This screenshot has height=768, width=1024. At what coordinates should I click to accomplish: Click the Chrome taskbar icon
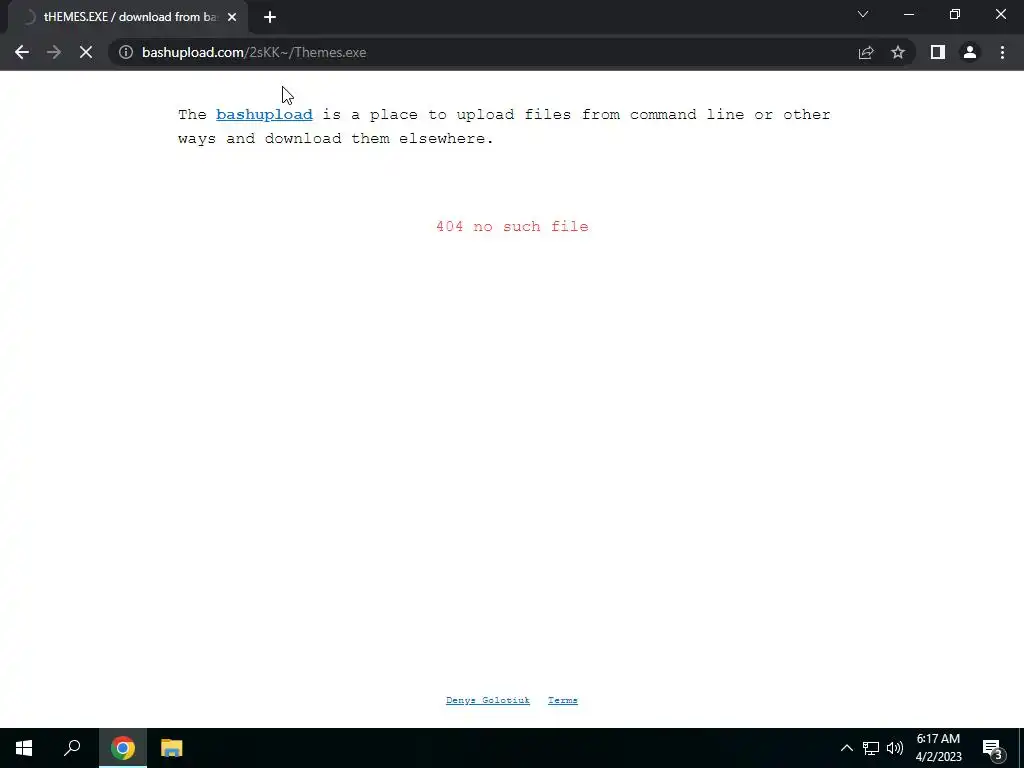pos(123,748)
